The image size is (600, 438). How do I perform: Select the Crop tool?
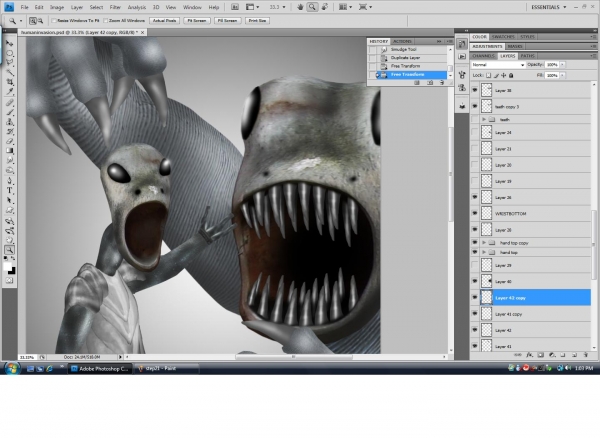point(10,82)
